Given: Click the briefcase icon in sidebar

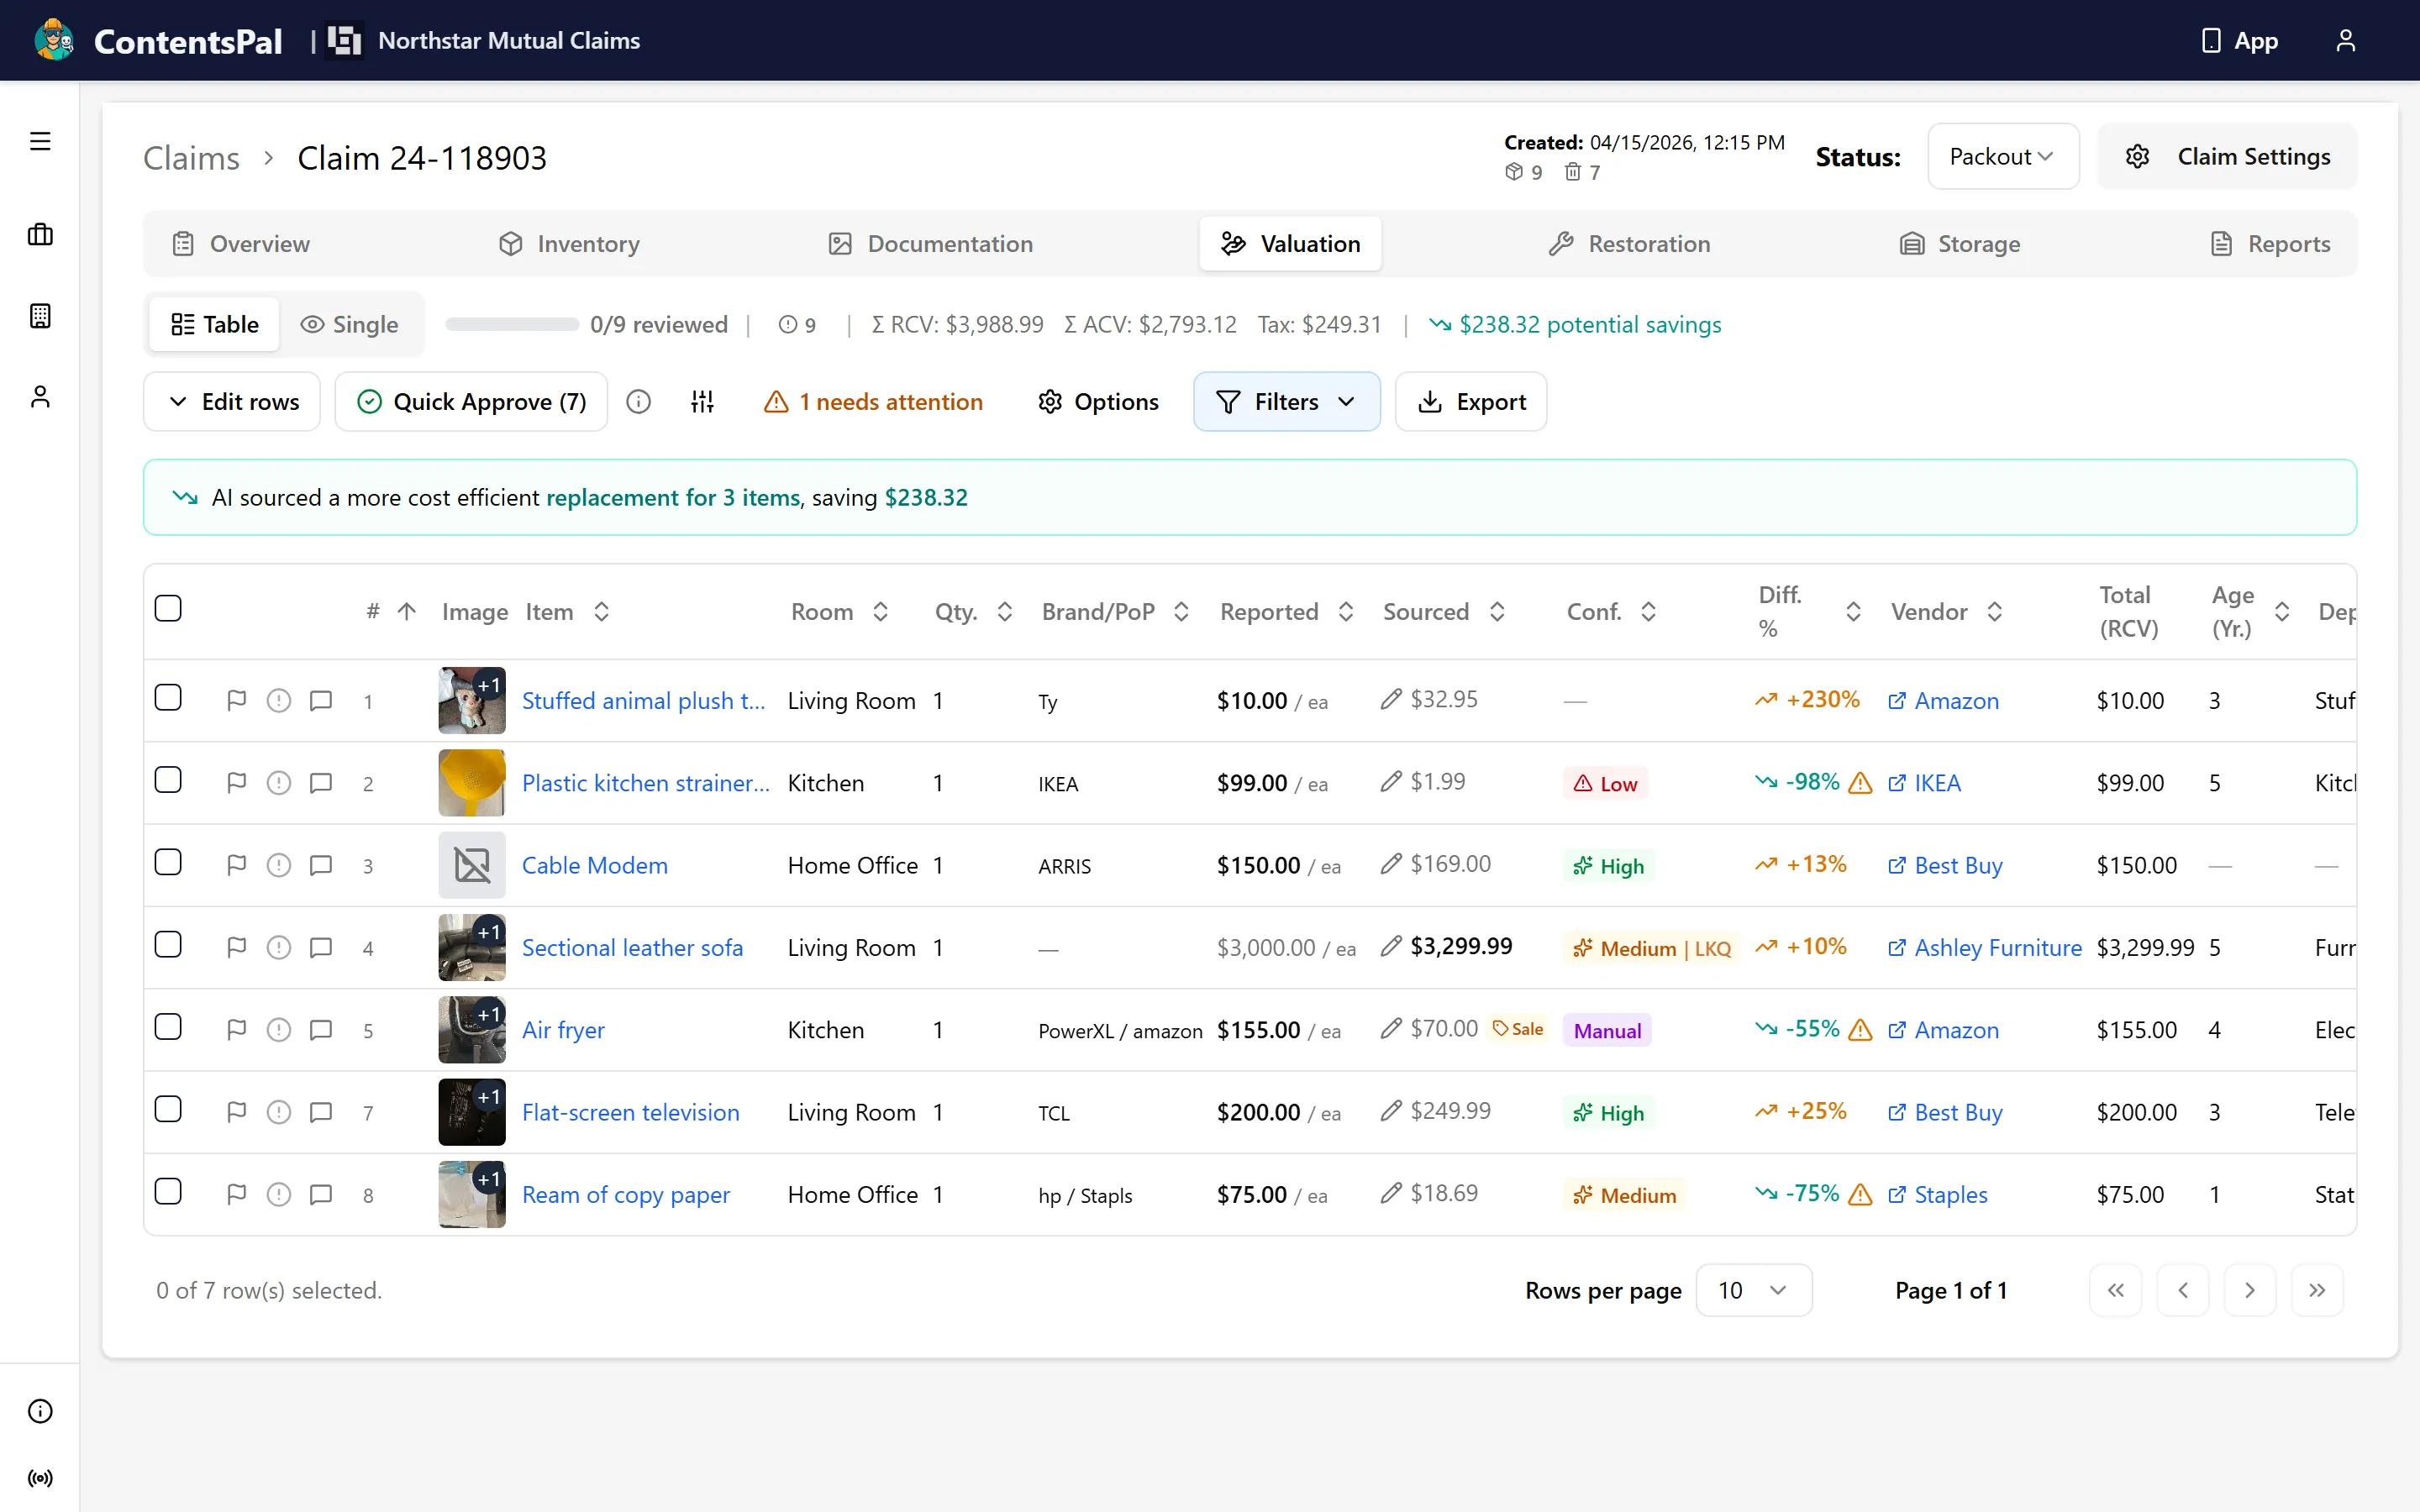Looking at the screenshot, I should (x=40, y=235).
